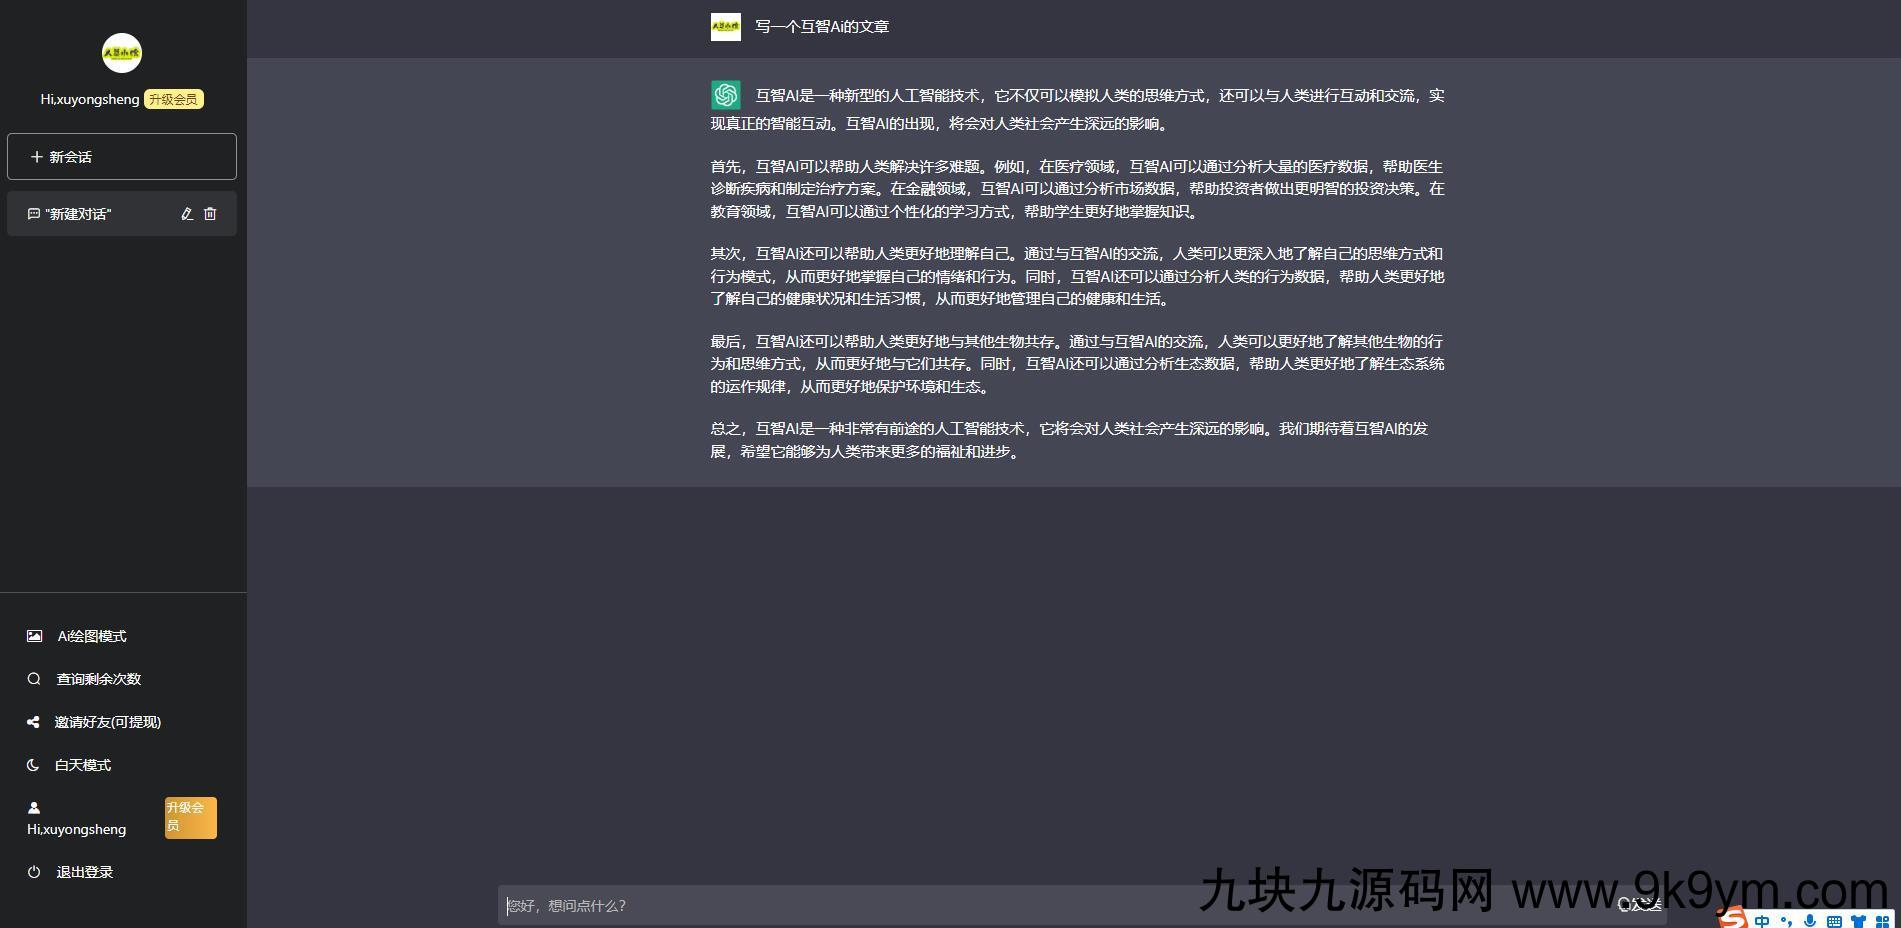Click the yellow 升级会员 badge near username
The width and height of the screenshot is (1901, 928).
coord(174,99)
